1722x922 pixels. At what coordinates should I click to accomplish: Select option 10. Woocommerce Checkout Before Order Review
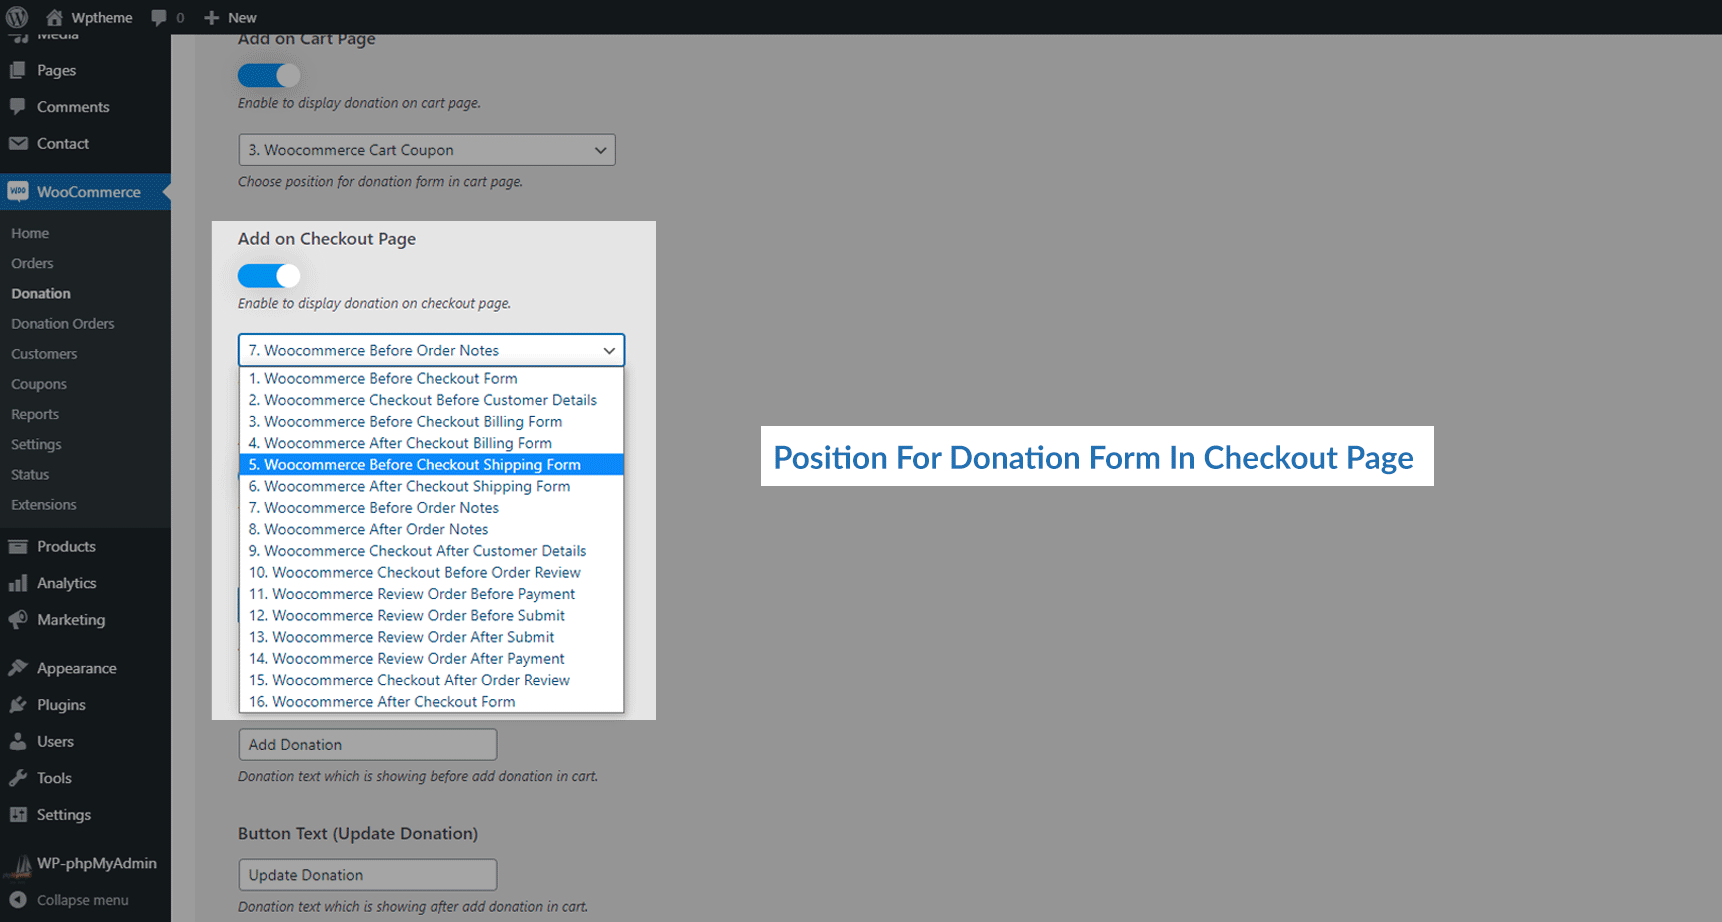pos(431,572)
